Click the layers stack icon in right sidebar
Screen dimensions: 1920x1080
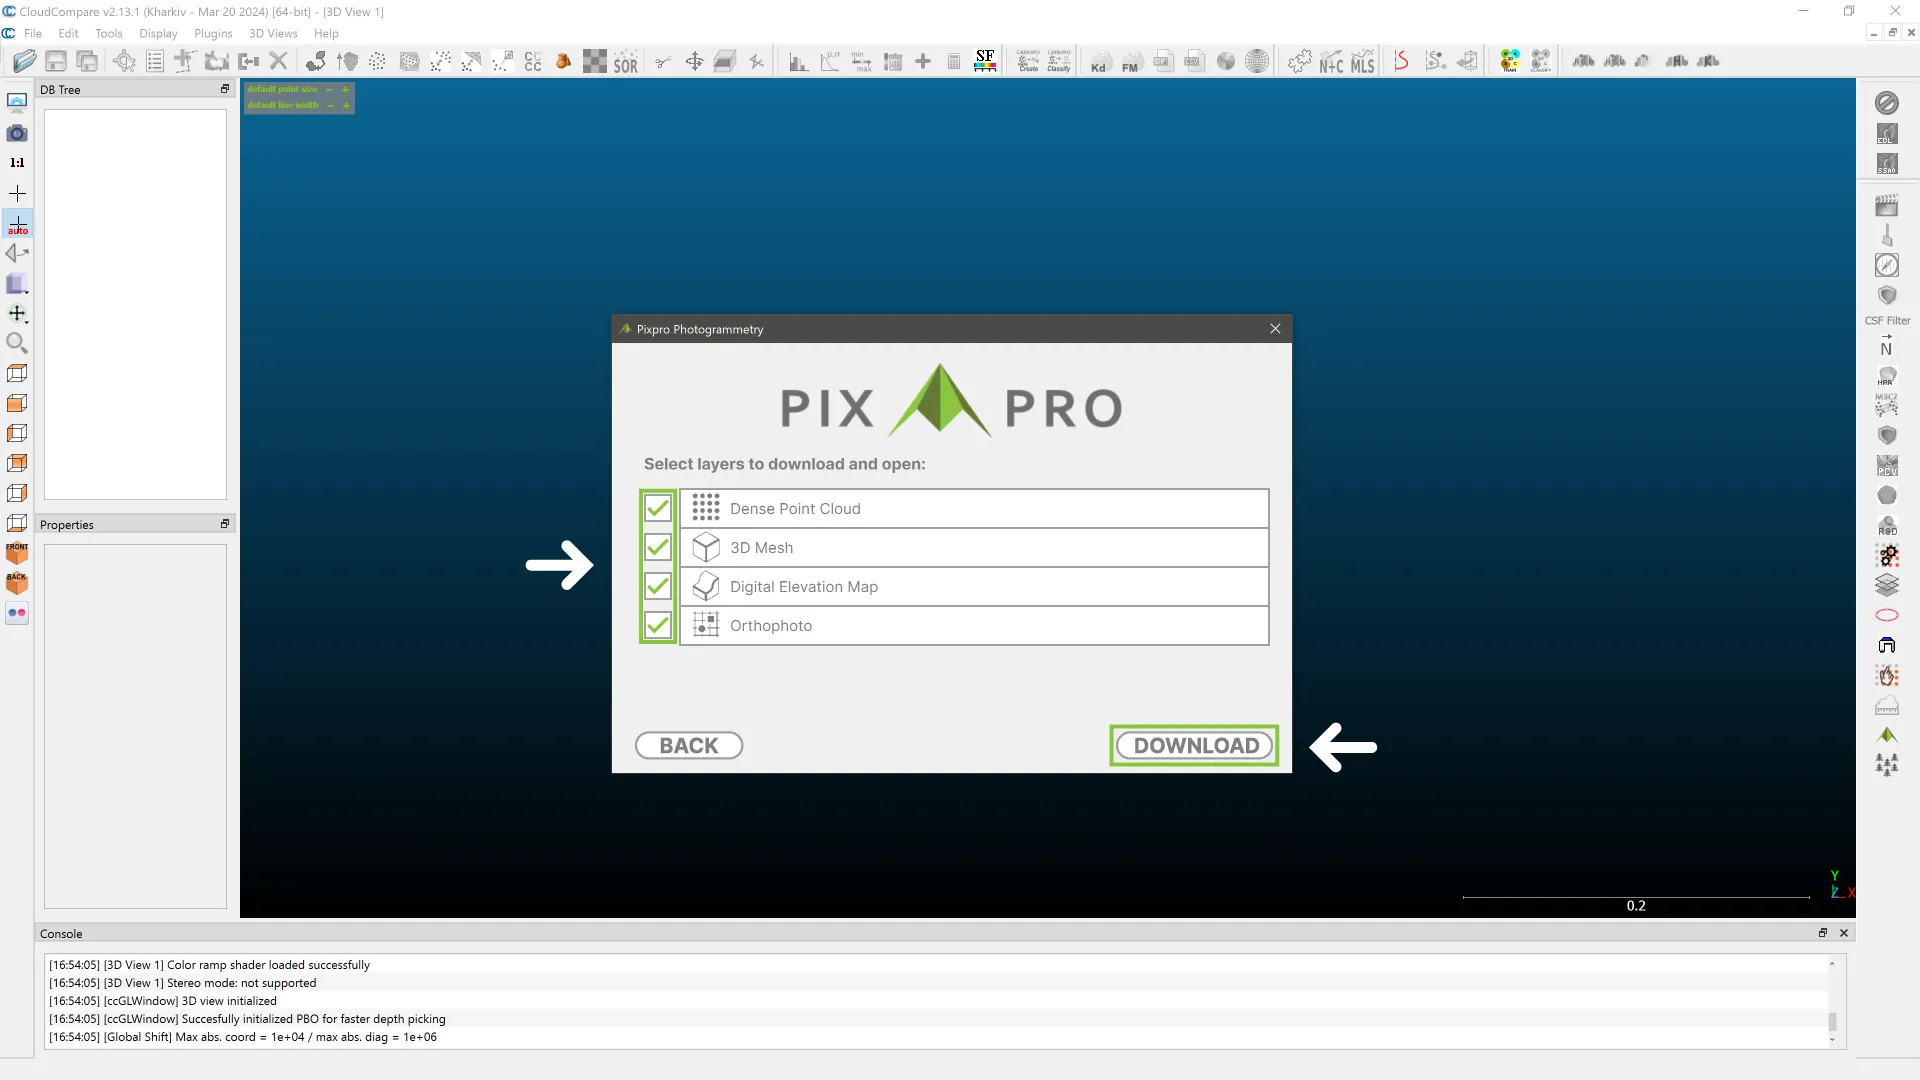pos(1887,585)
